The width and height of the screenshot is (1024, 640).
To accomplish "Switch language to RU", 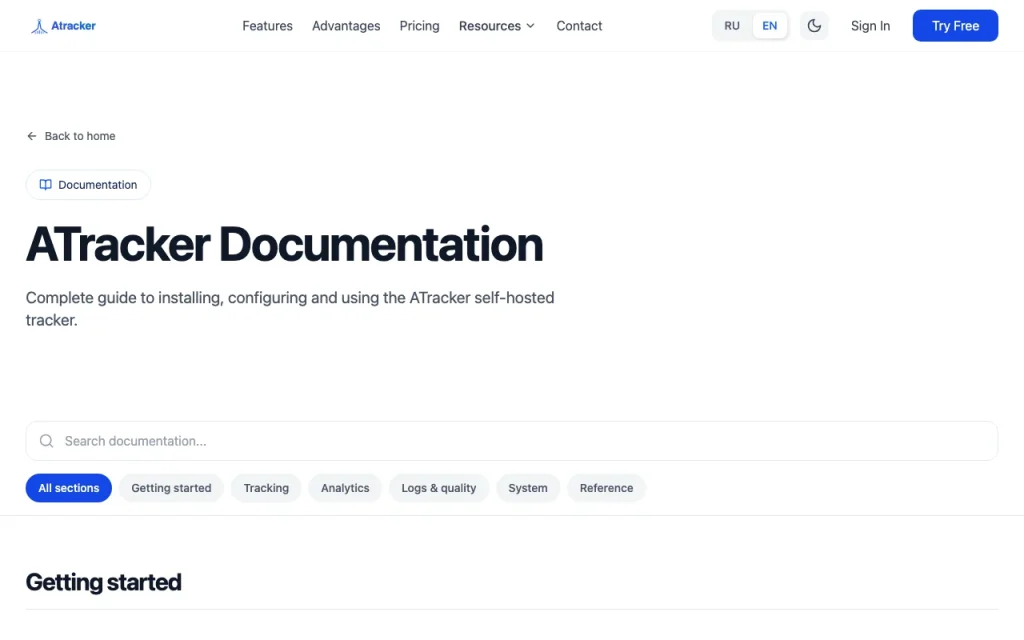I will coord(731,25).
